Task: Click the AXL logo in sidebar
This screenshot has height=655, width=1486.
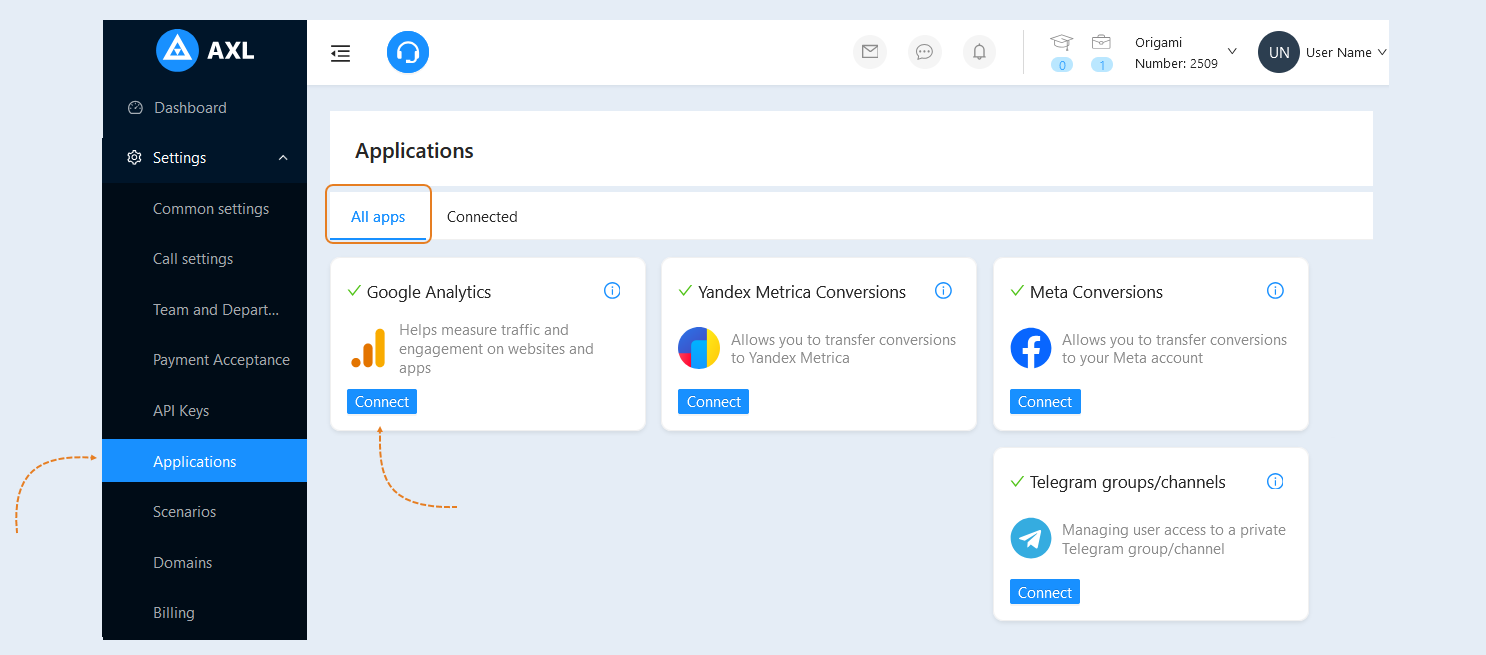Action: point(205,50)
